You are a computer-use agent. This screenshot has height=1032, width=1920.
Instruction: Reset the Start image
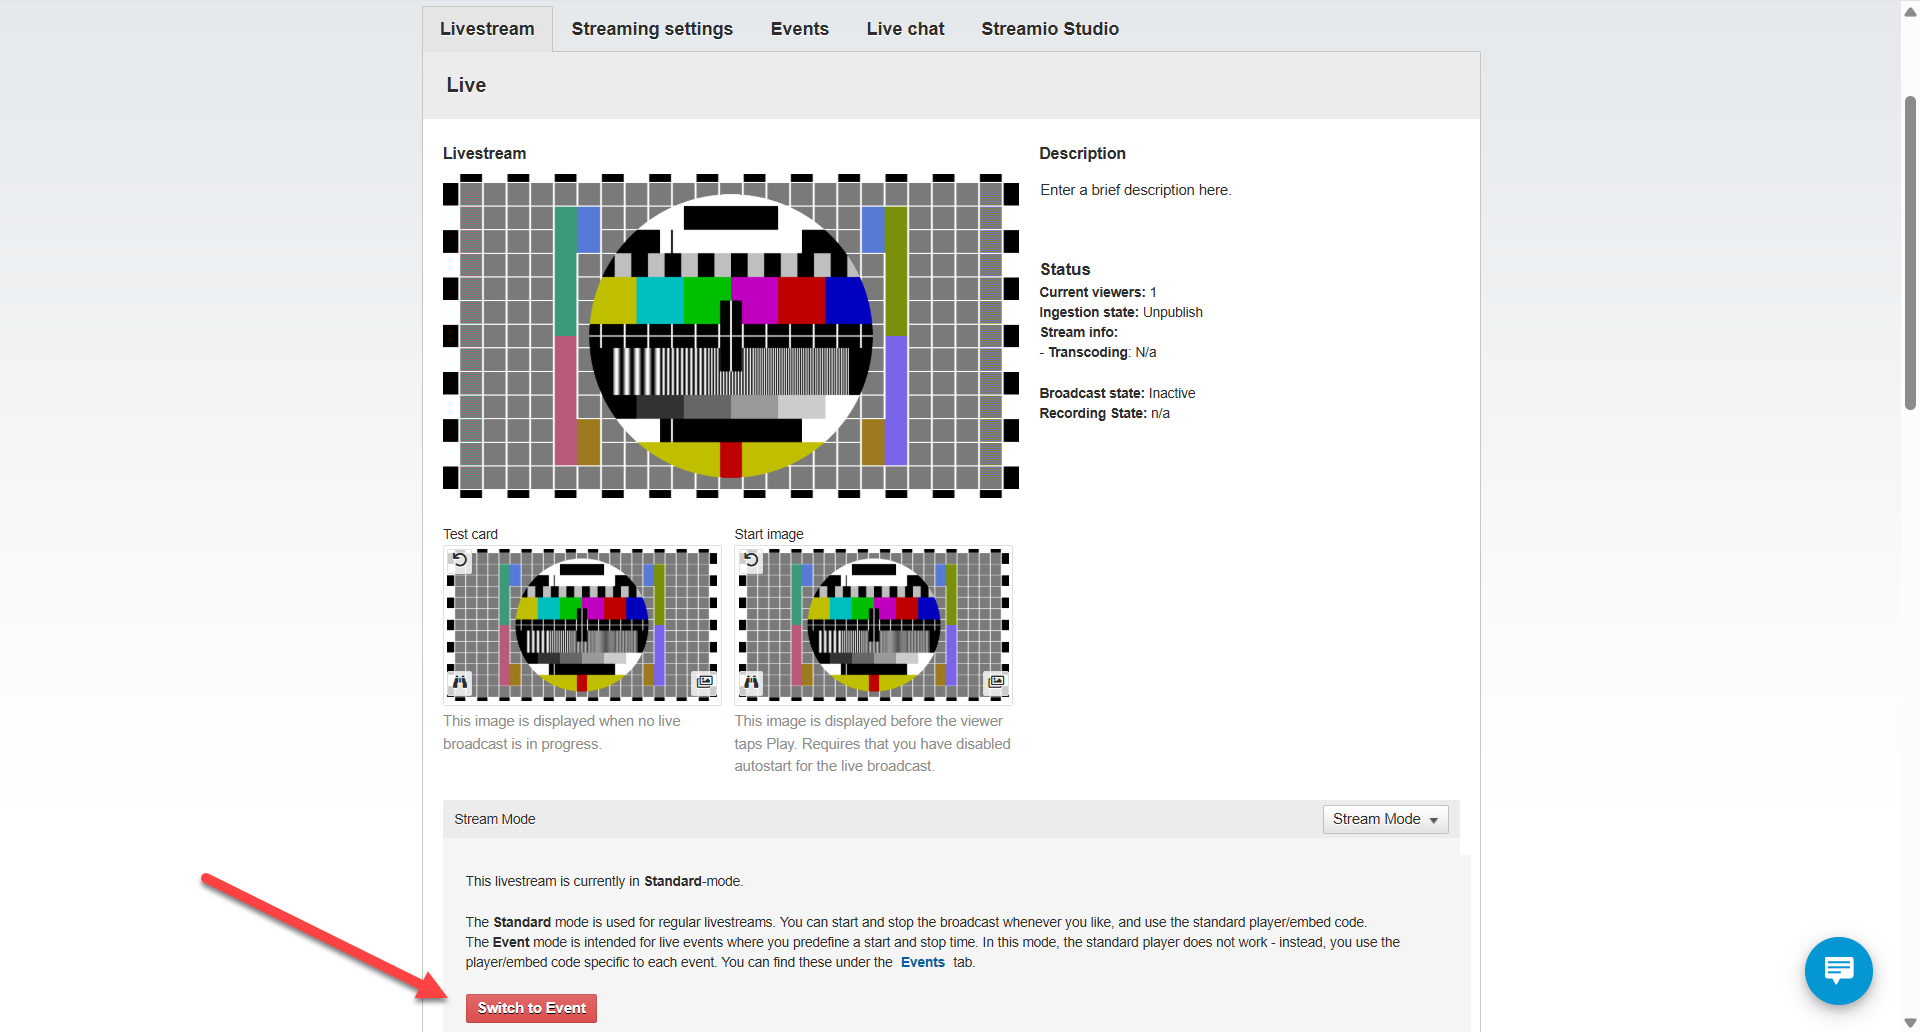751,560
